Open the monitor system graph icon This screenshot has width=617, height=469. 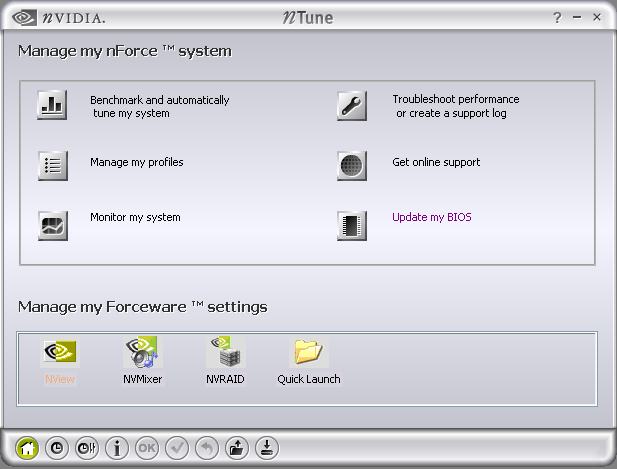tap(53, 225)
